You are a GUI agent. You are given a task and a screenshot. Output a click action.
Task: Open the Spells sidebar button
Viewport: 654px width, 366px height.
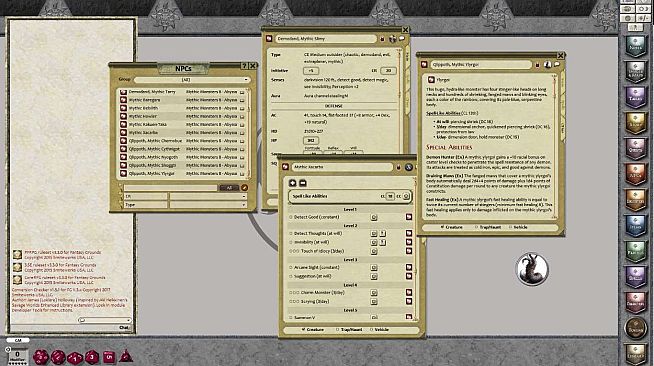click(x=635, y=276)
